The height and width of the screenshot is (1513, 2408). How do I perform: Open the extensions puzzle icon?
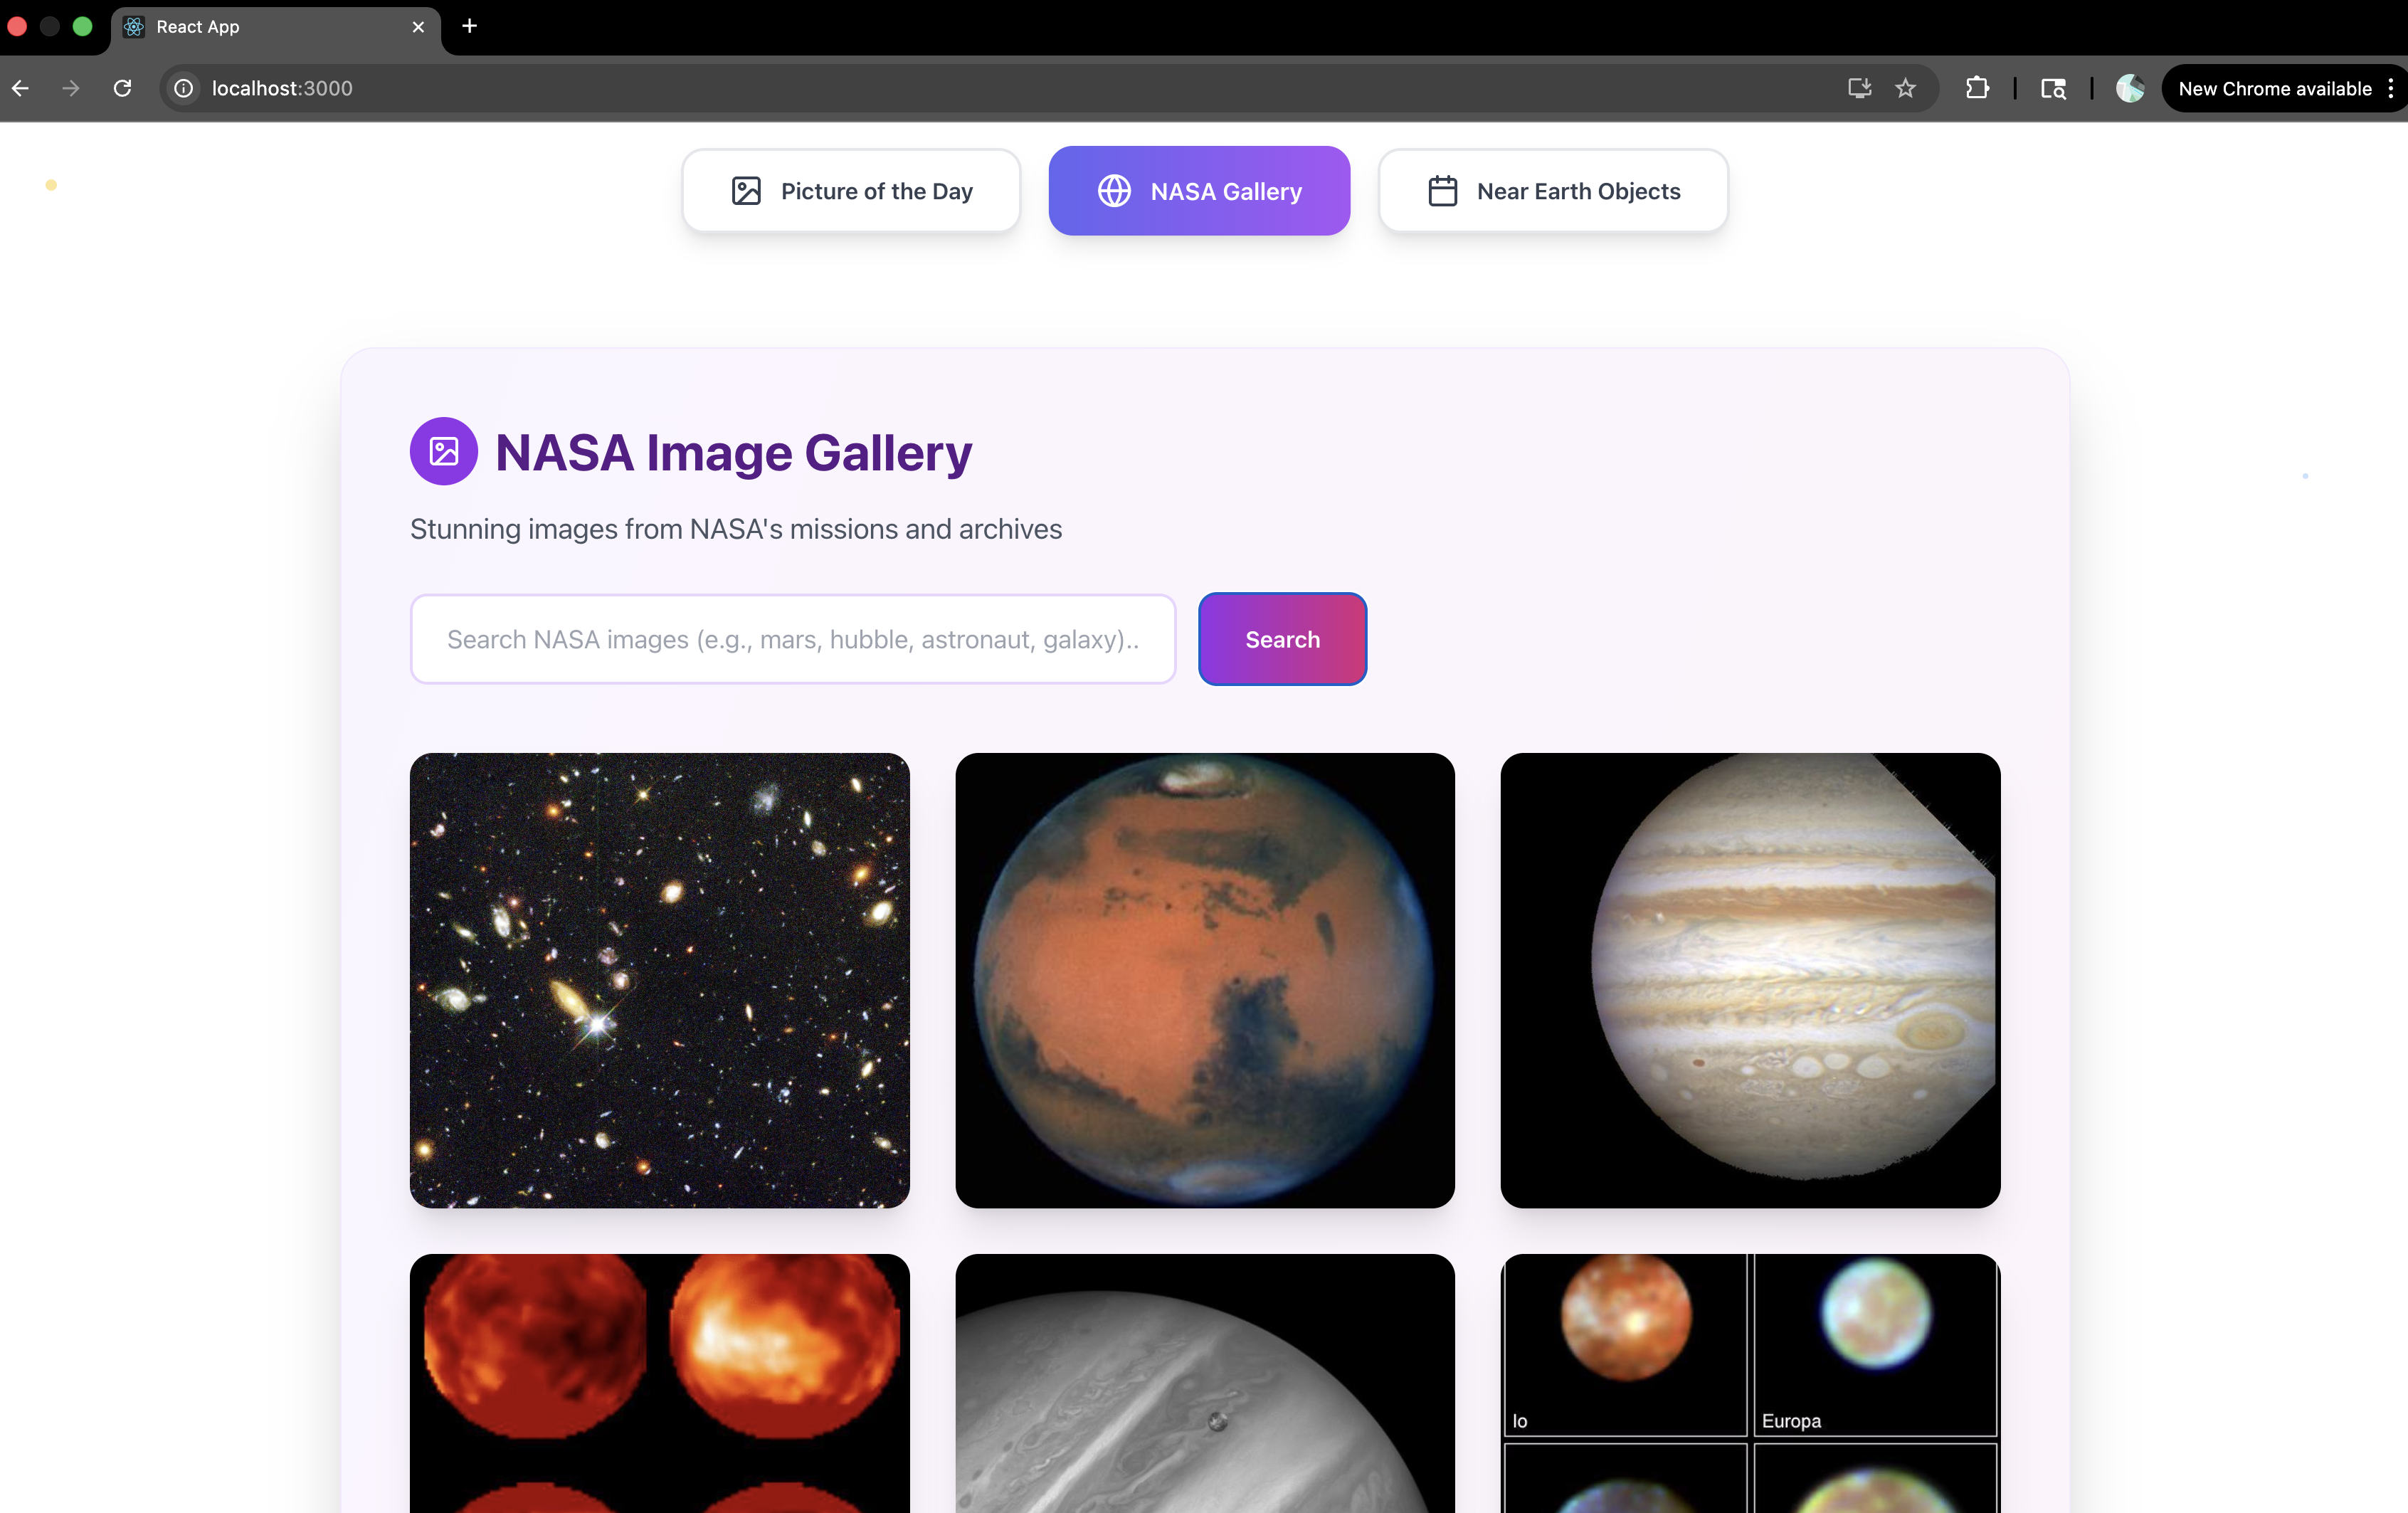[x=1976, y=88]
